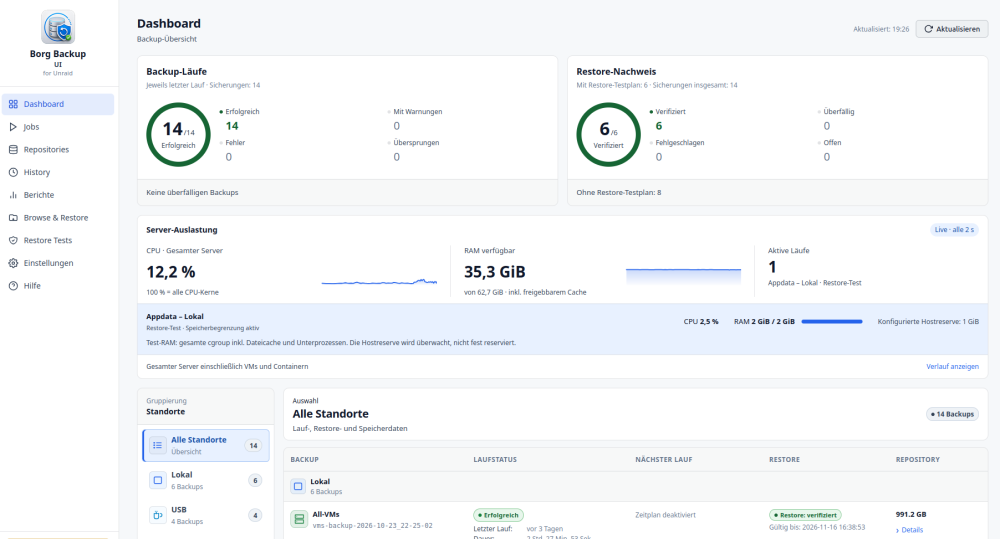Image resolution: width=1000 pixels, height=539 pixels.
Task: Click 'Zeitplan deaktiviert' text
Action: (665, 515)
